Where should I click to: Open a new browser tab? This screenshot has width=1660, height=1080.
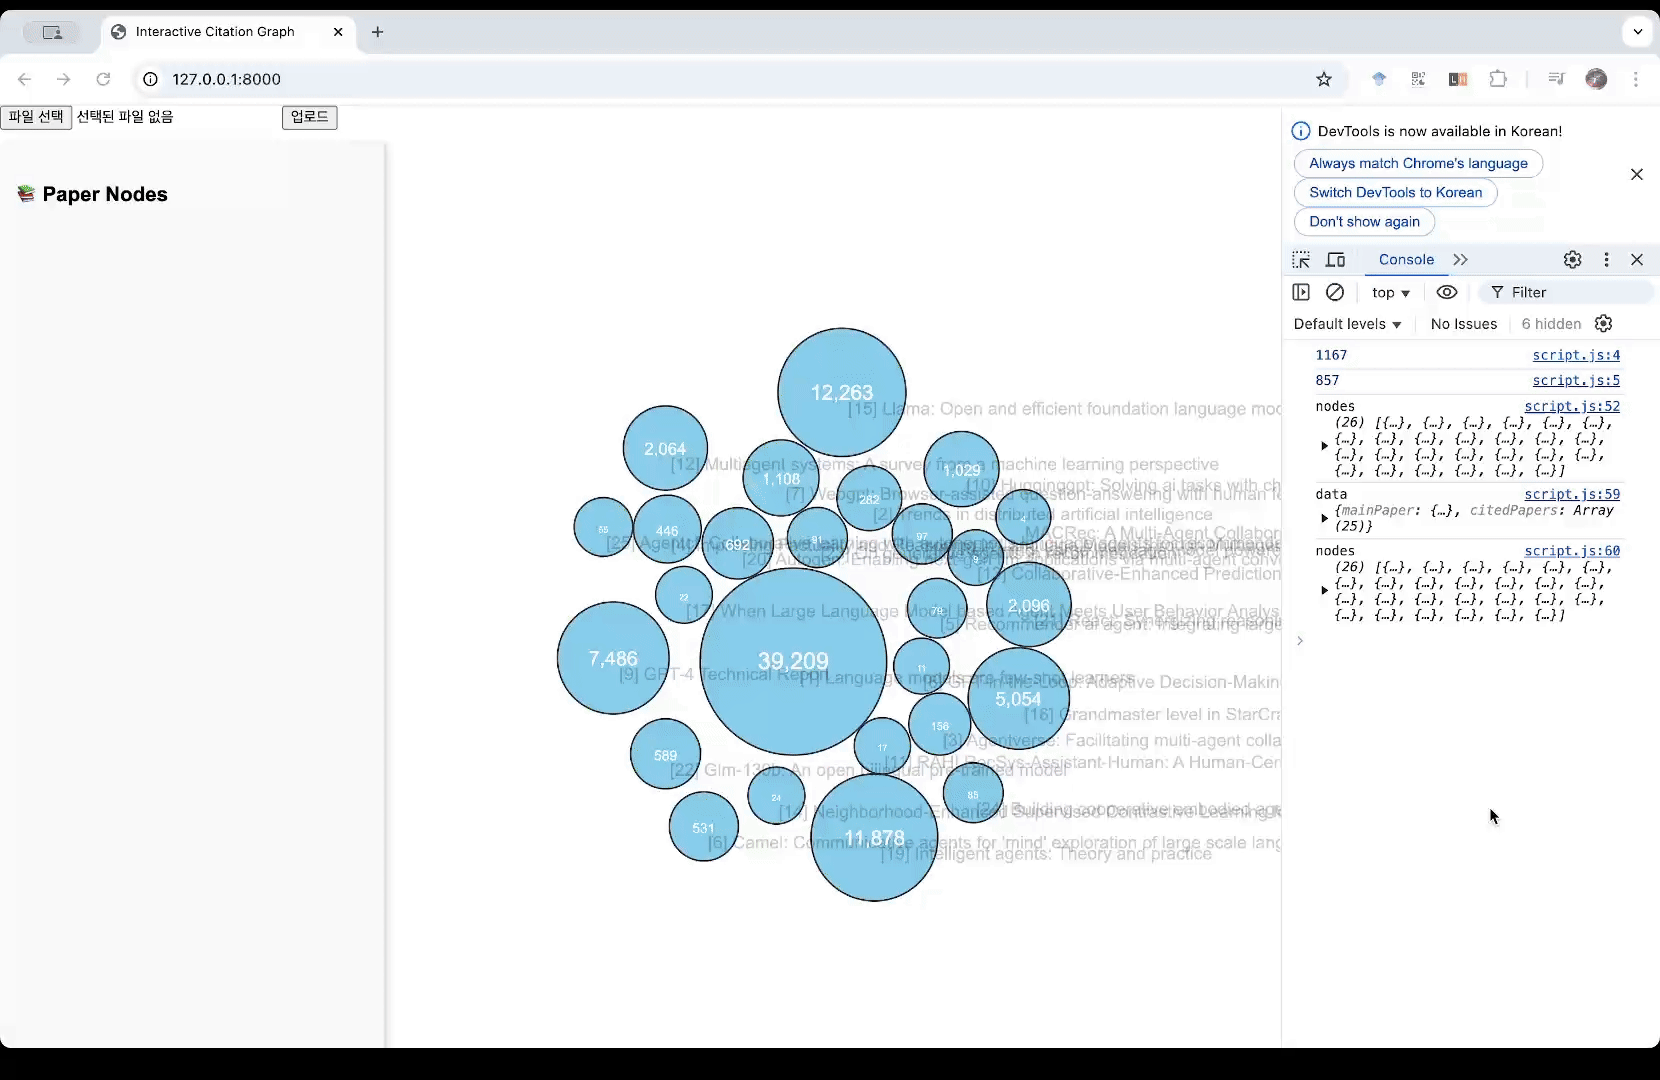(377, 32)
